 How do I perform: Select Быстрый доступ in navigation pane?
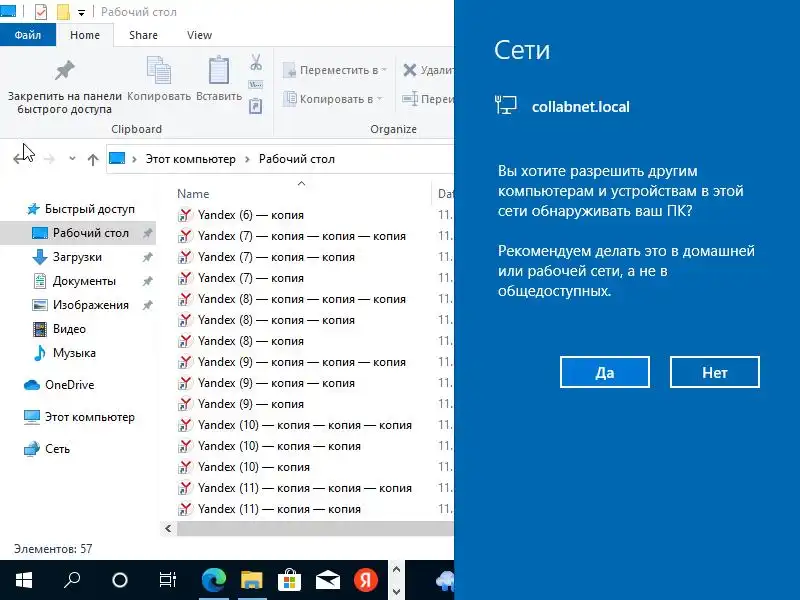[x=81, y=209]
